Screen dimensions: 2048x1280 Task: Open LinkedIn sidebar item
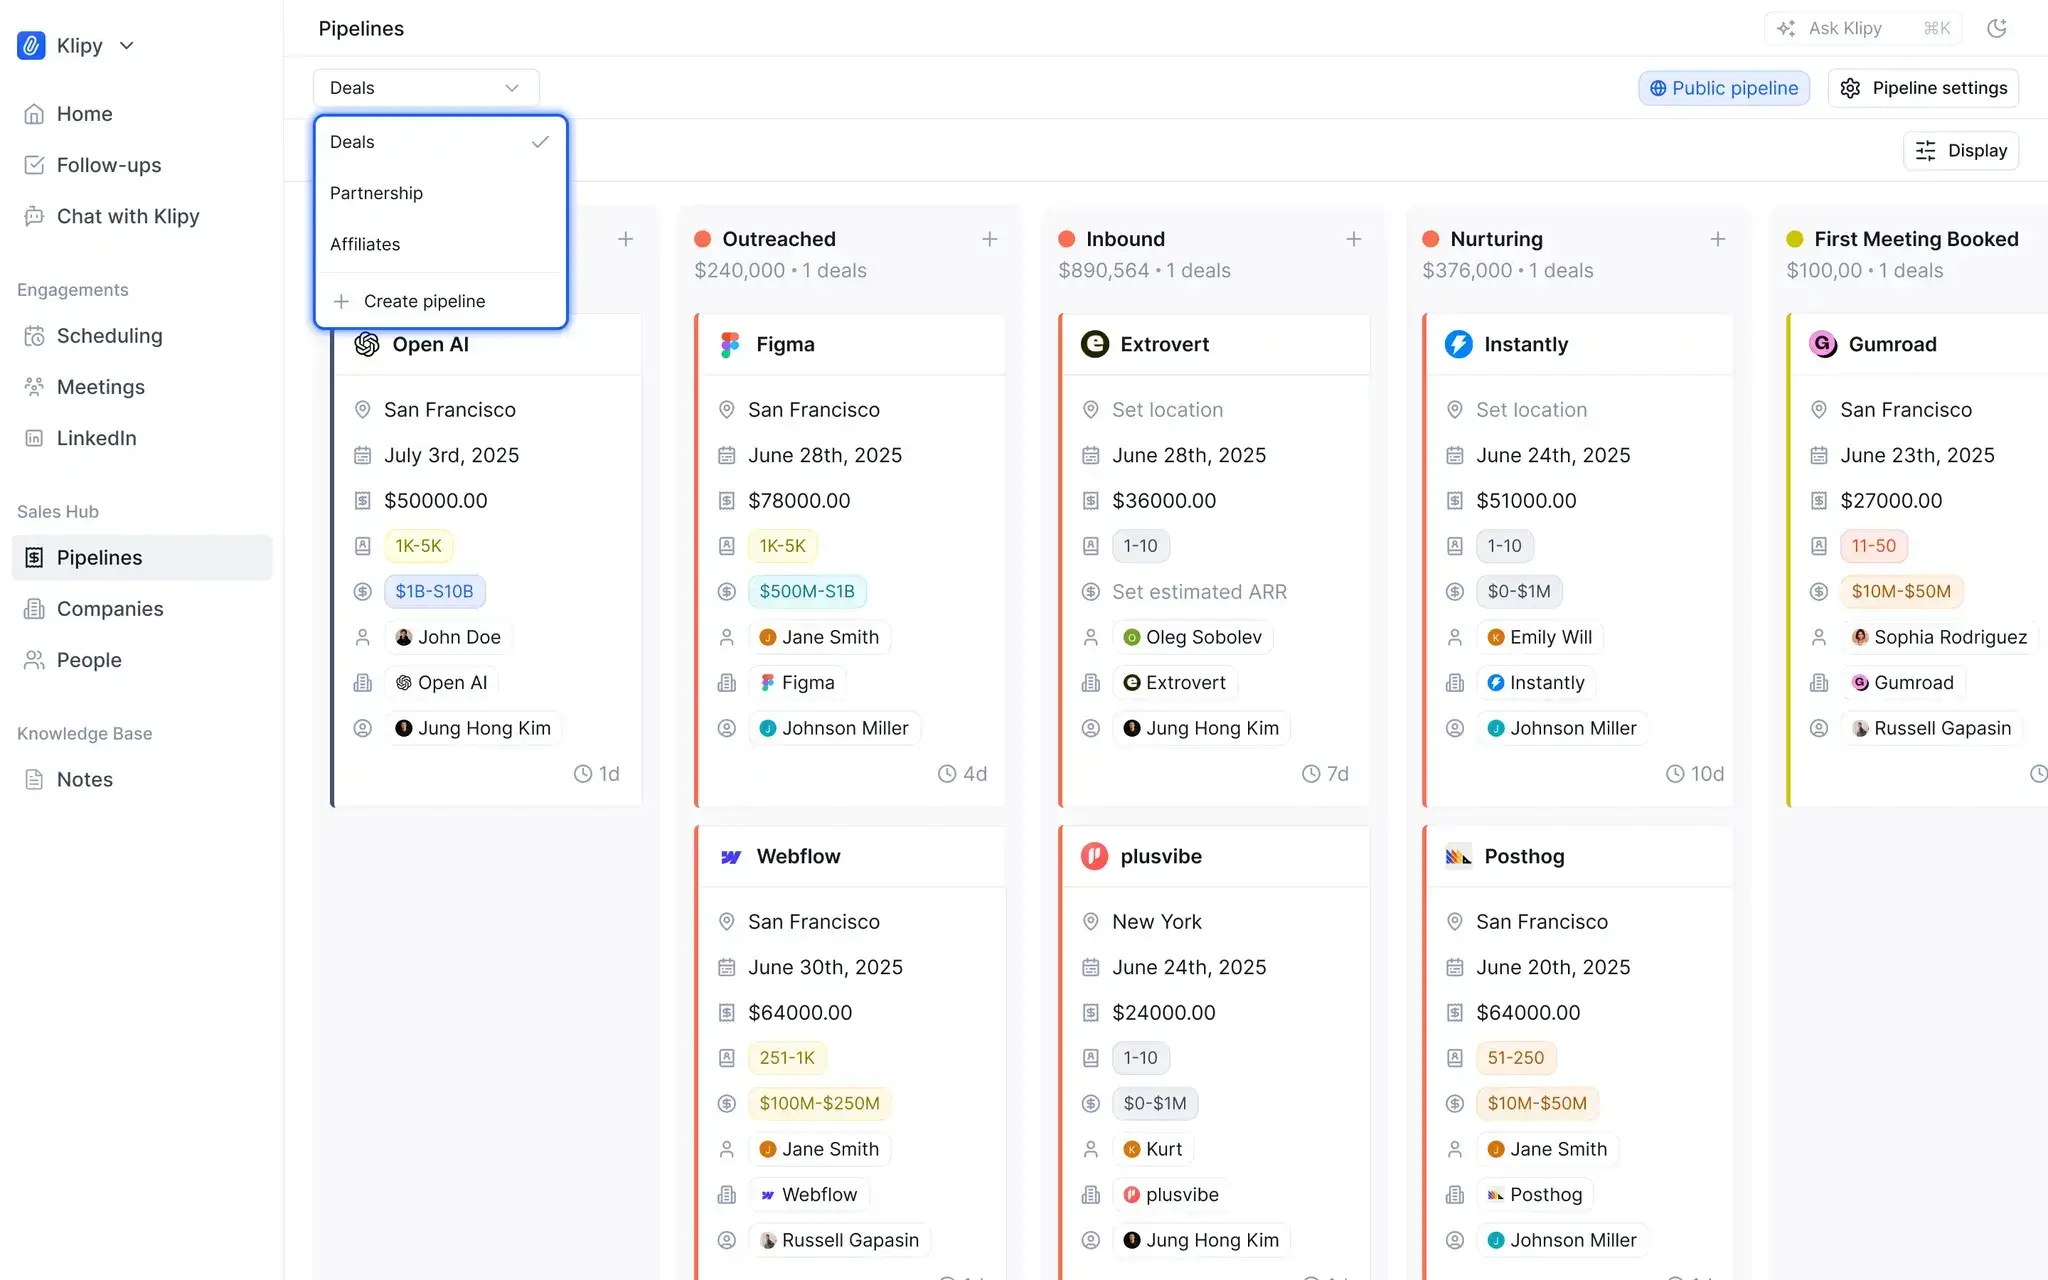click(96, 438)
